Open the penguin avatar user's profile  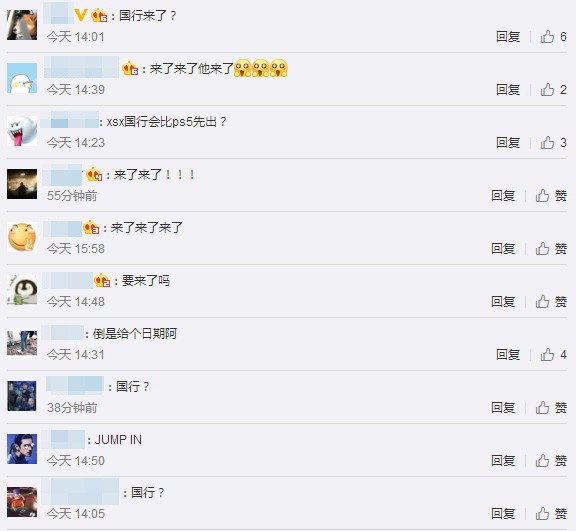coord(22,290)
